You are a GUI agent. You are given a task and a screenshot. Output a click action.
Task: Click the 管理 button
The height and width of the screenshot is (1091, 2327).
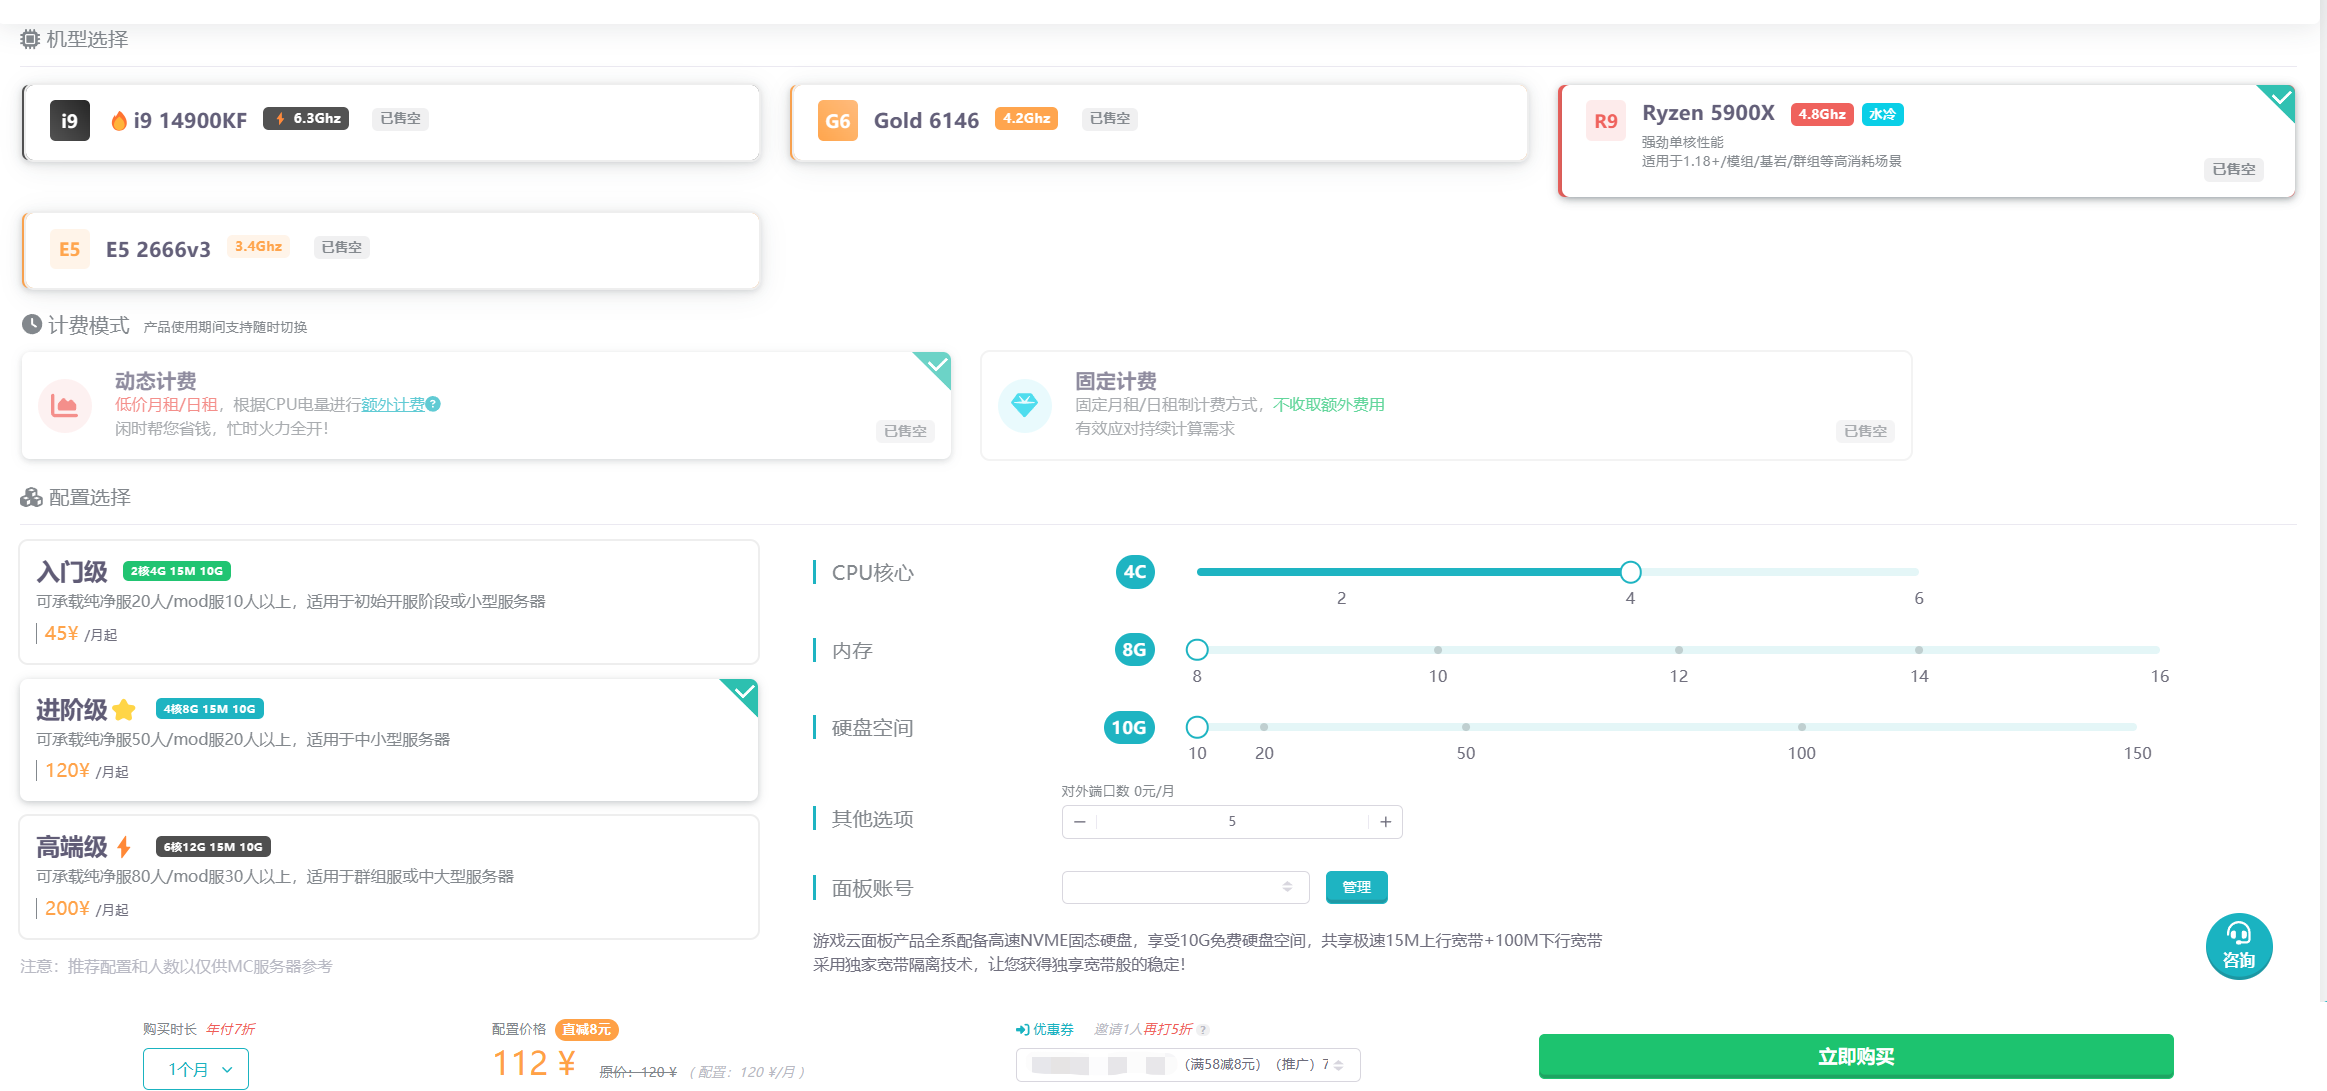[x=1356, y=887]
